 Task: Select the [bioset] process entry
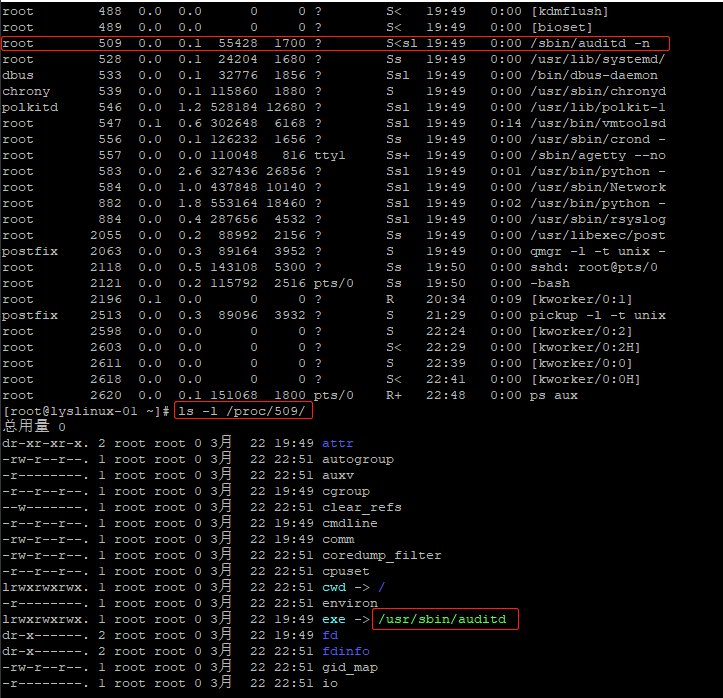pos(561,27)
